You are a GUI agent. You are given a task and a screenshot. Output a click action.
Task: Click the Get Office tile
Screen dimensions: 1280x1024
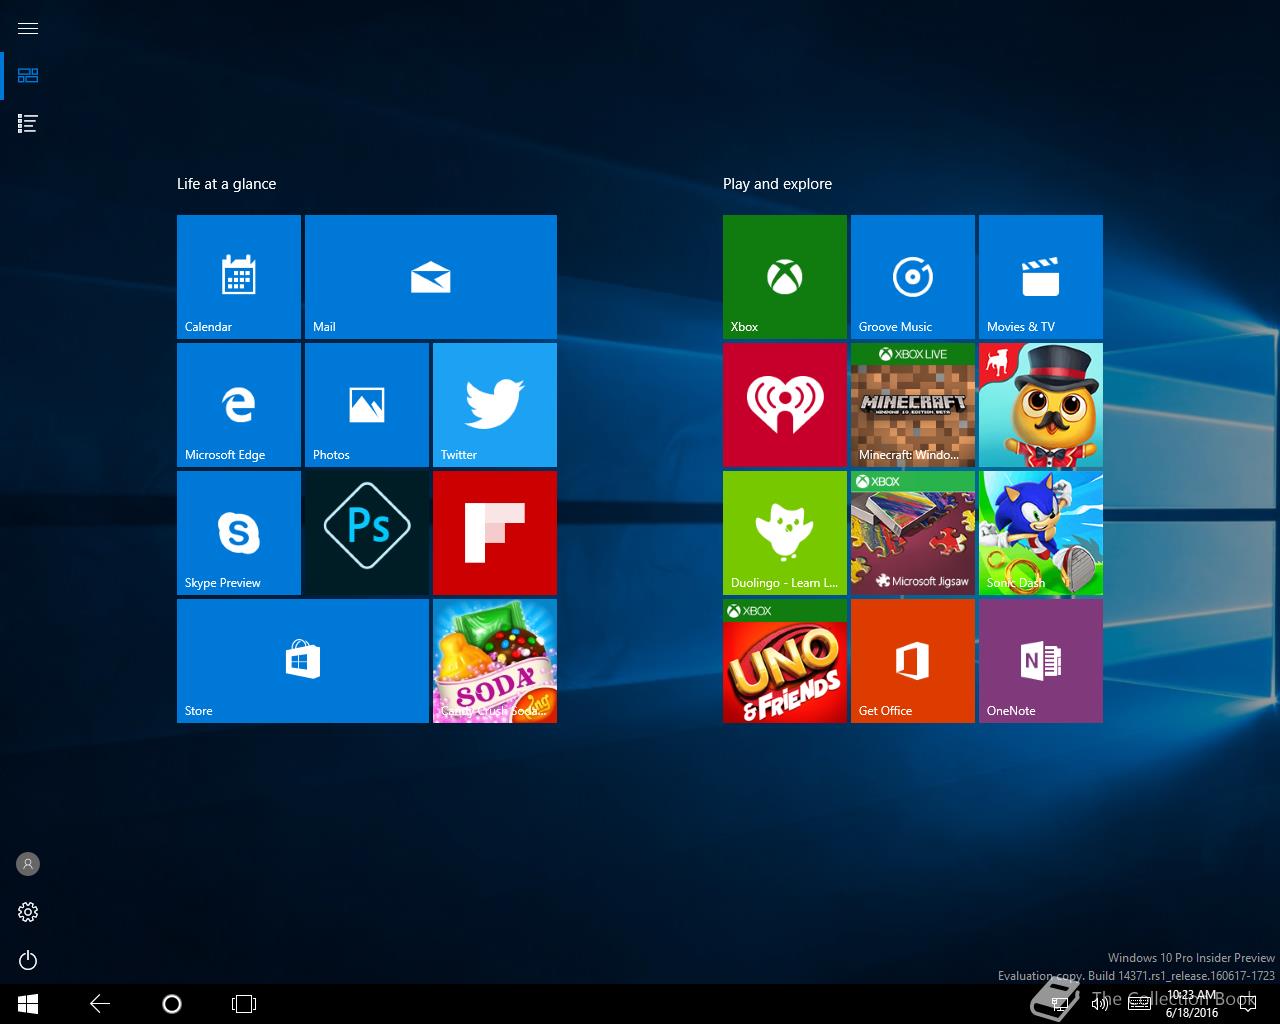click(x=913, y=661)
